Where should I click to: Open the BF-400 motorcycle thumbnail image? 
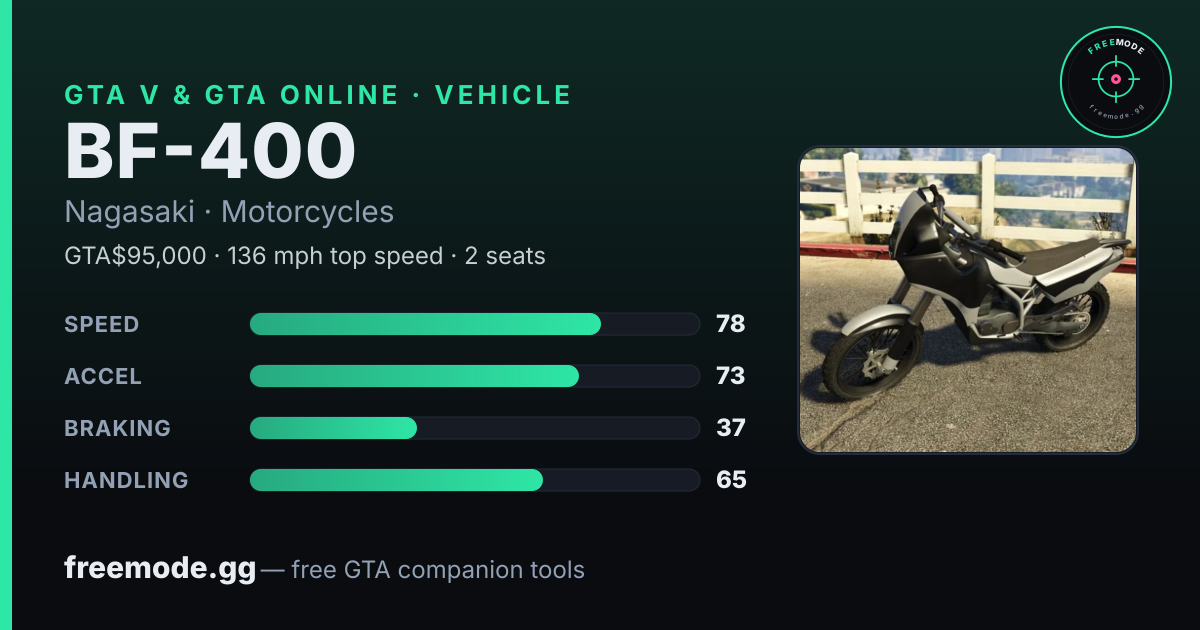coord(968,300)
